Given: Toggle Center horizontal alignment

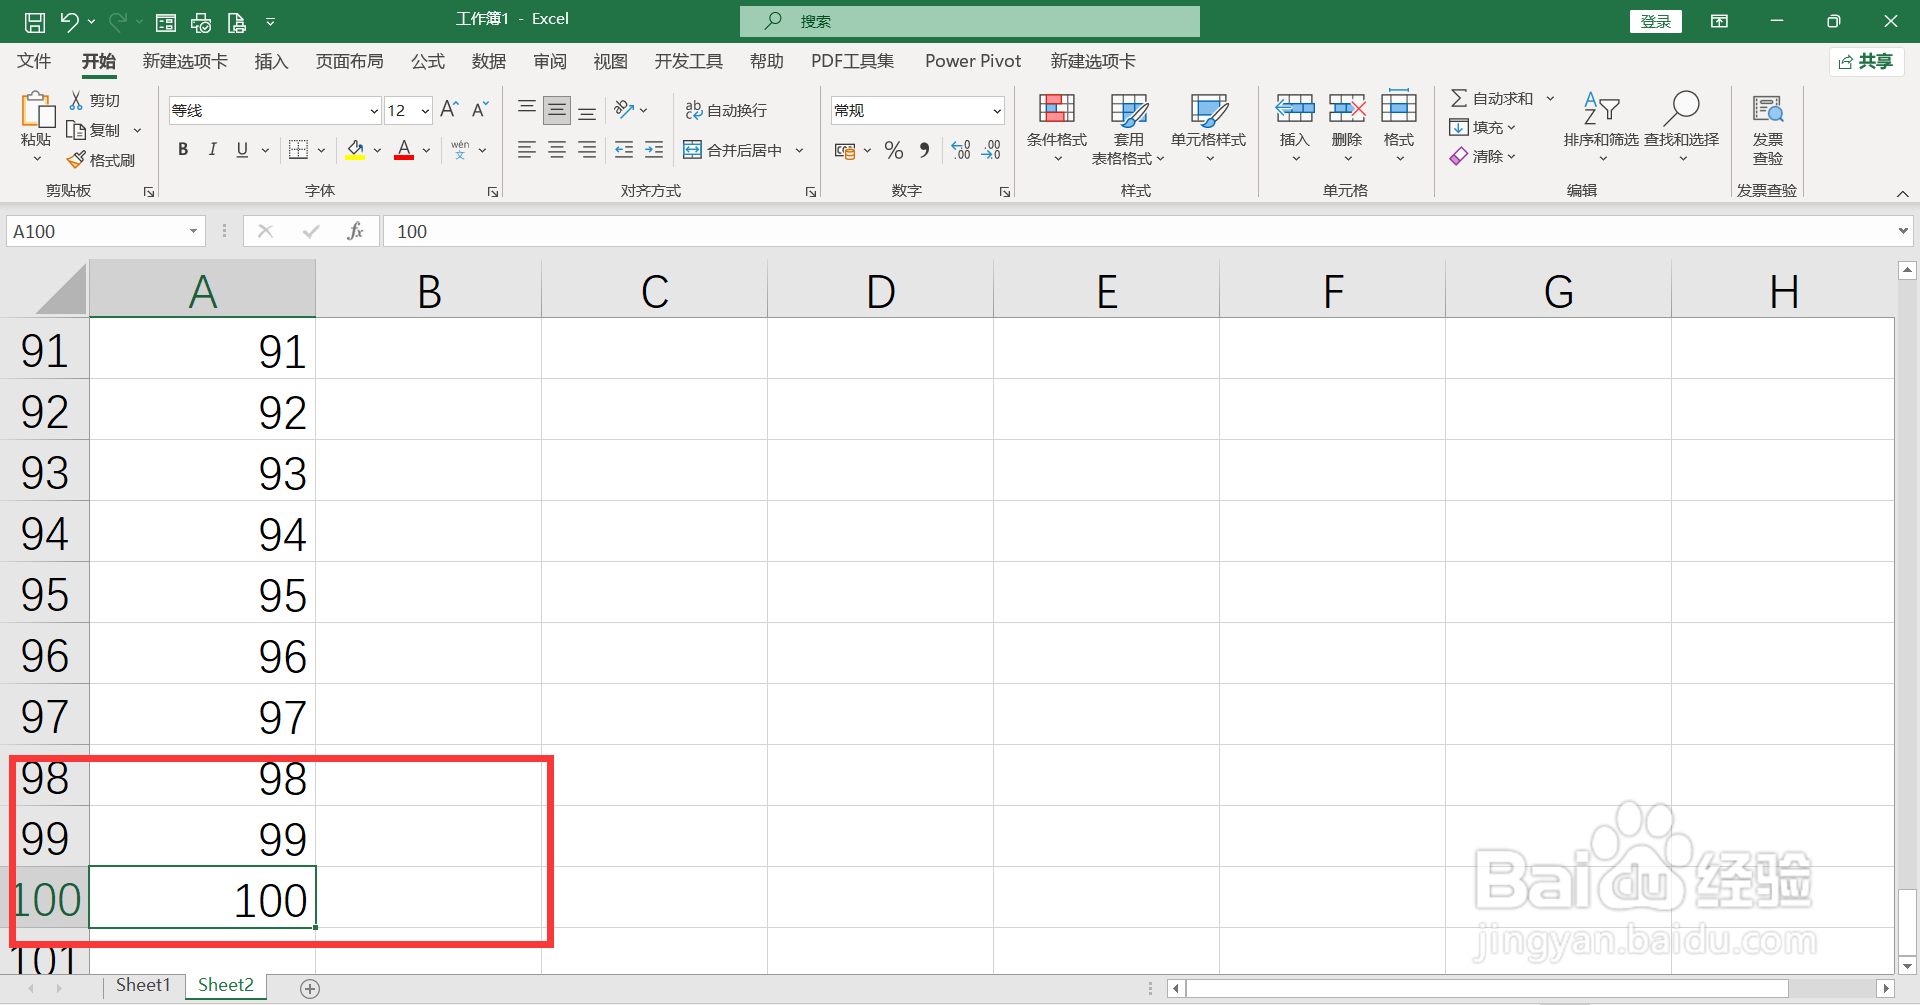Looking at the screenshot, I should tap(557, 150).
